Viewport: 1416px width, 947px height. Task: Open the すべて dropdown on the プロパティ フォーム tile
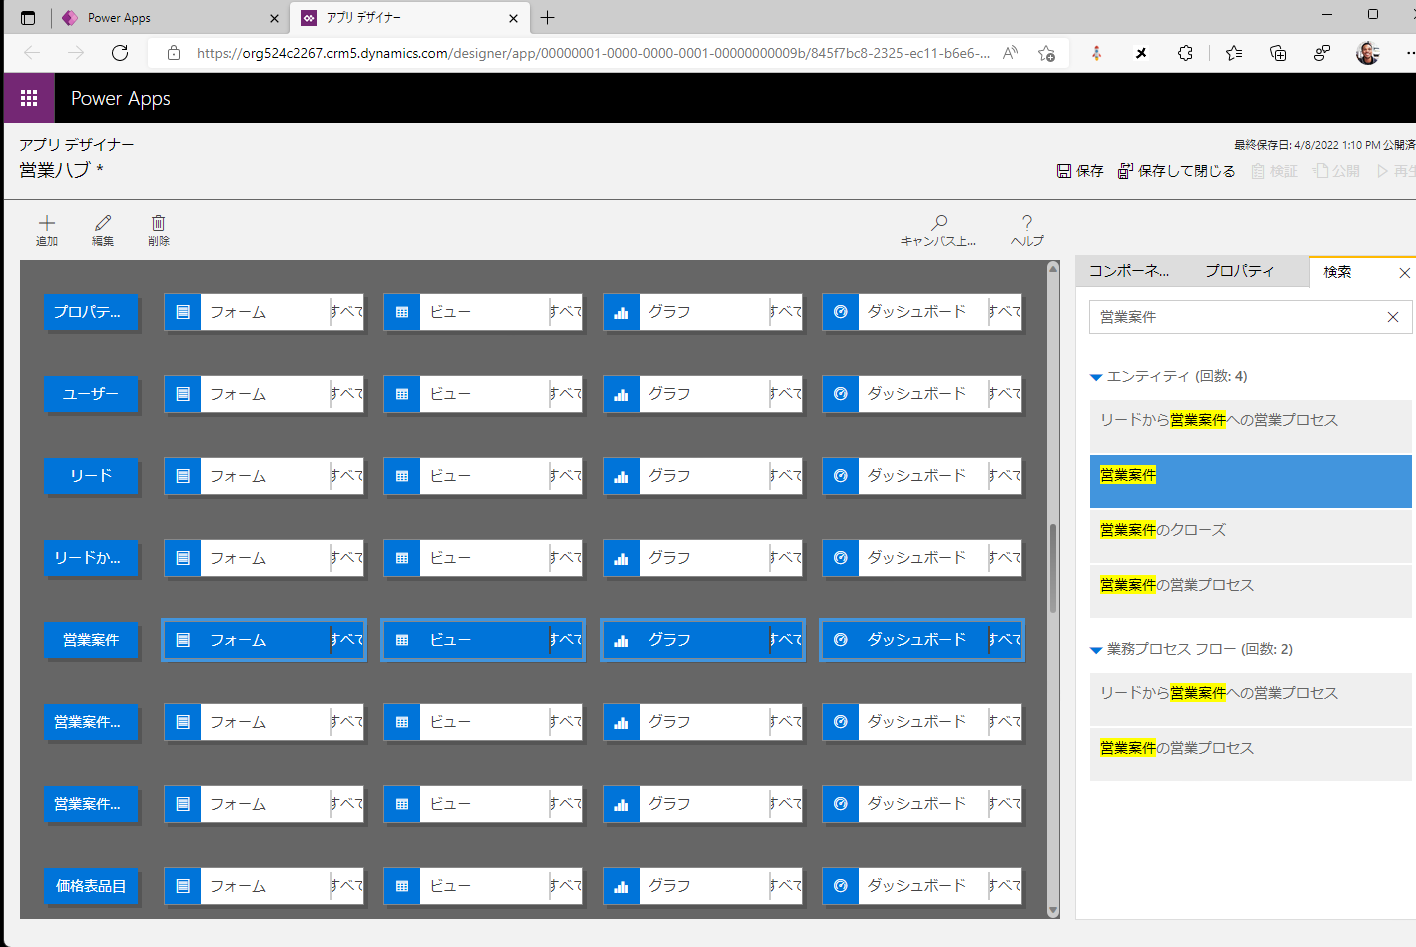click(341, 312)
